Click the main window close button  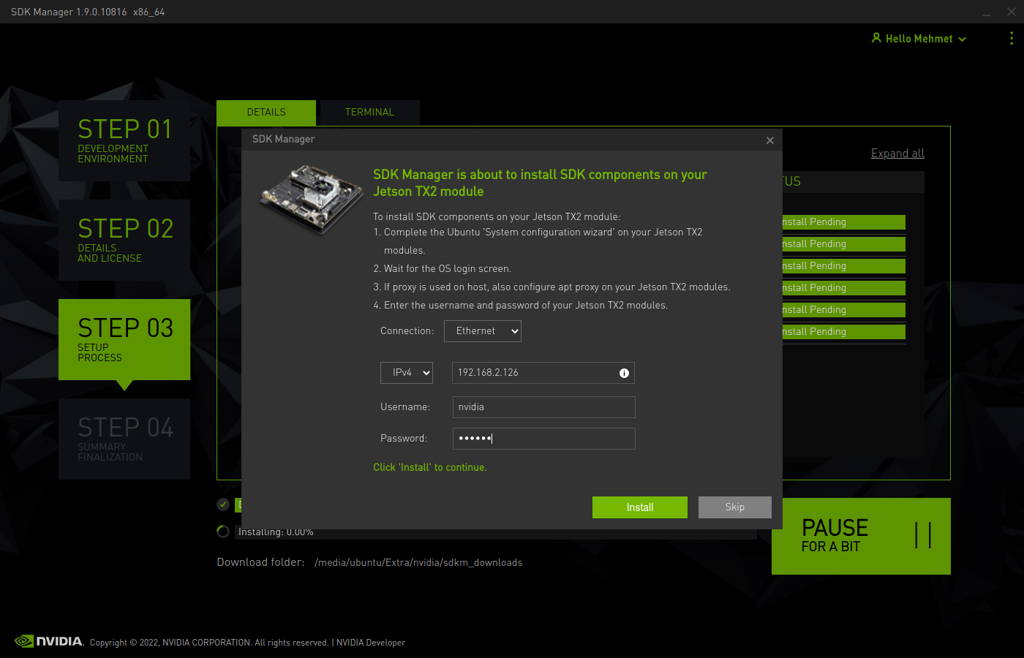pyautogui.click(x=1011, y=12)
